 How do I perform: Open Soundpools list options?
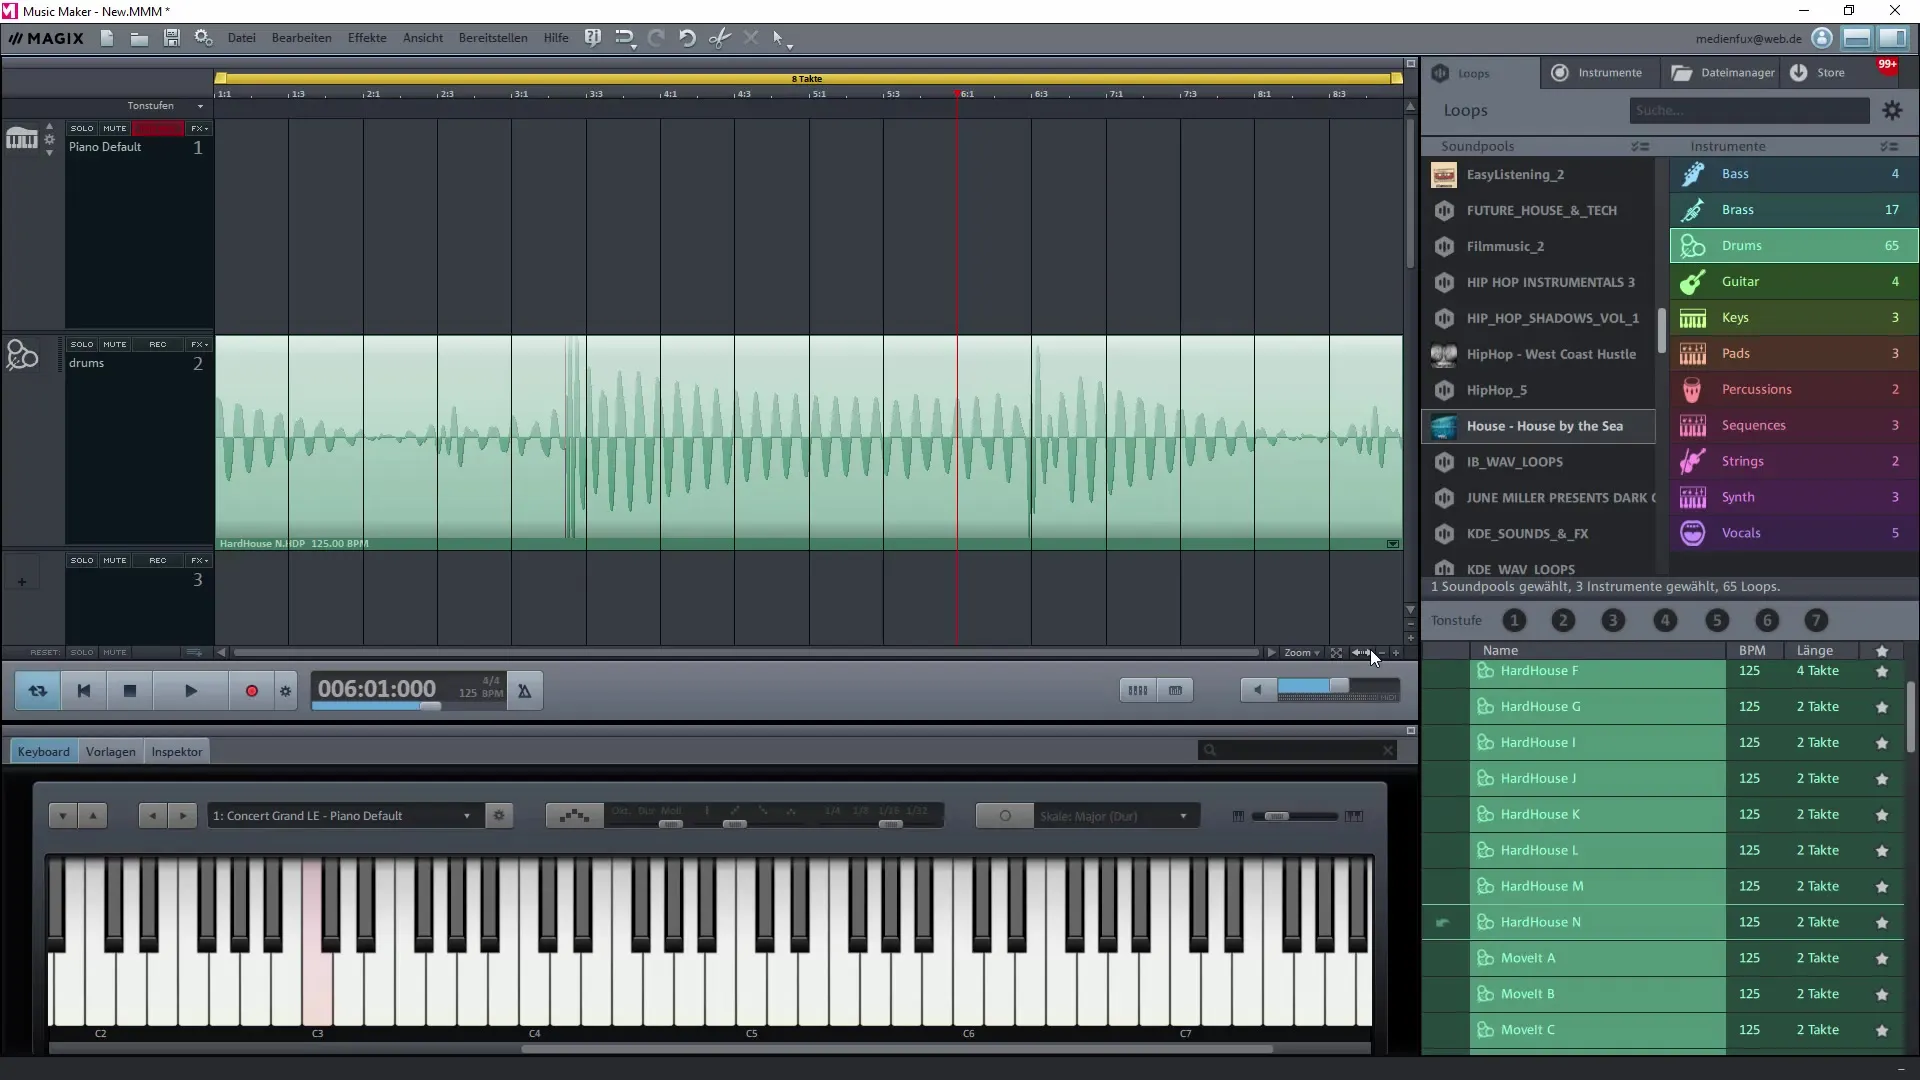1640,146
